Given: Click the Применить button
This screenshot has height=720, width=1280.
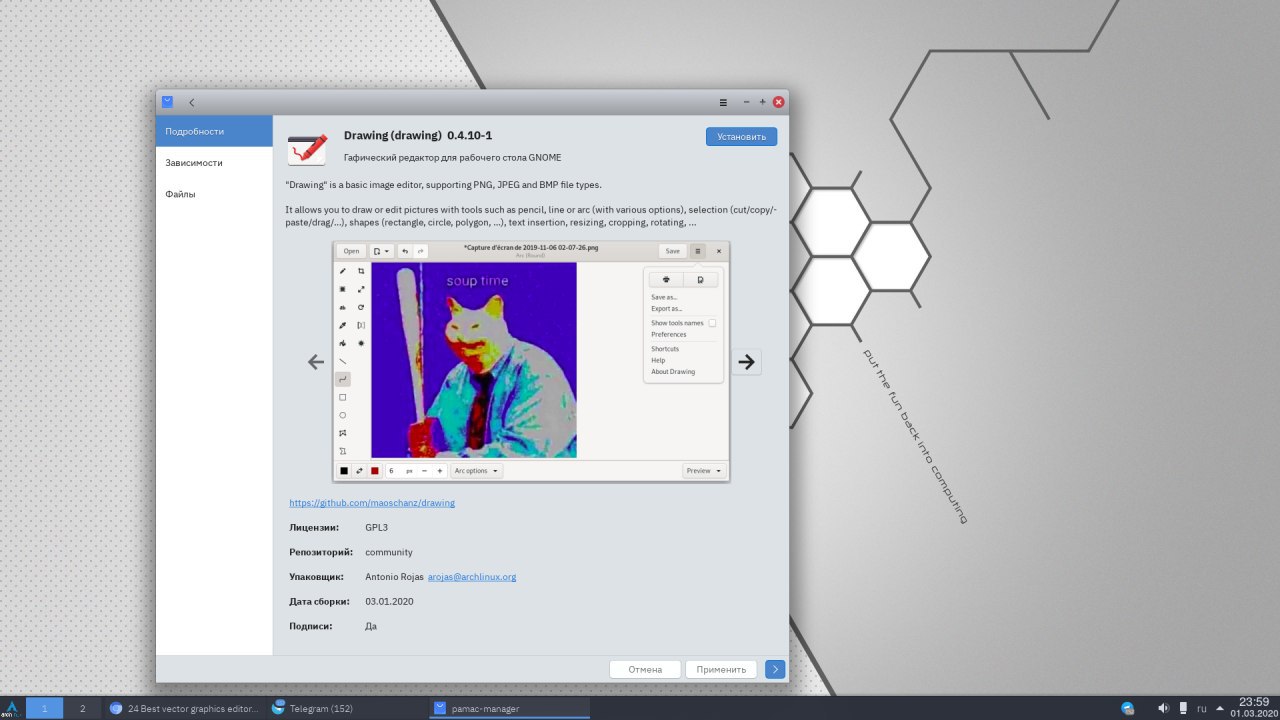Looking at the screenshot, I should coord(721,670).
